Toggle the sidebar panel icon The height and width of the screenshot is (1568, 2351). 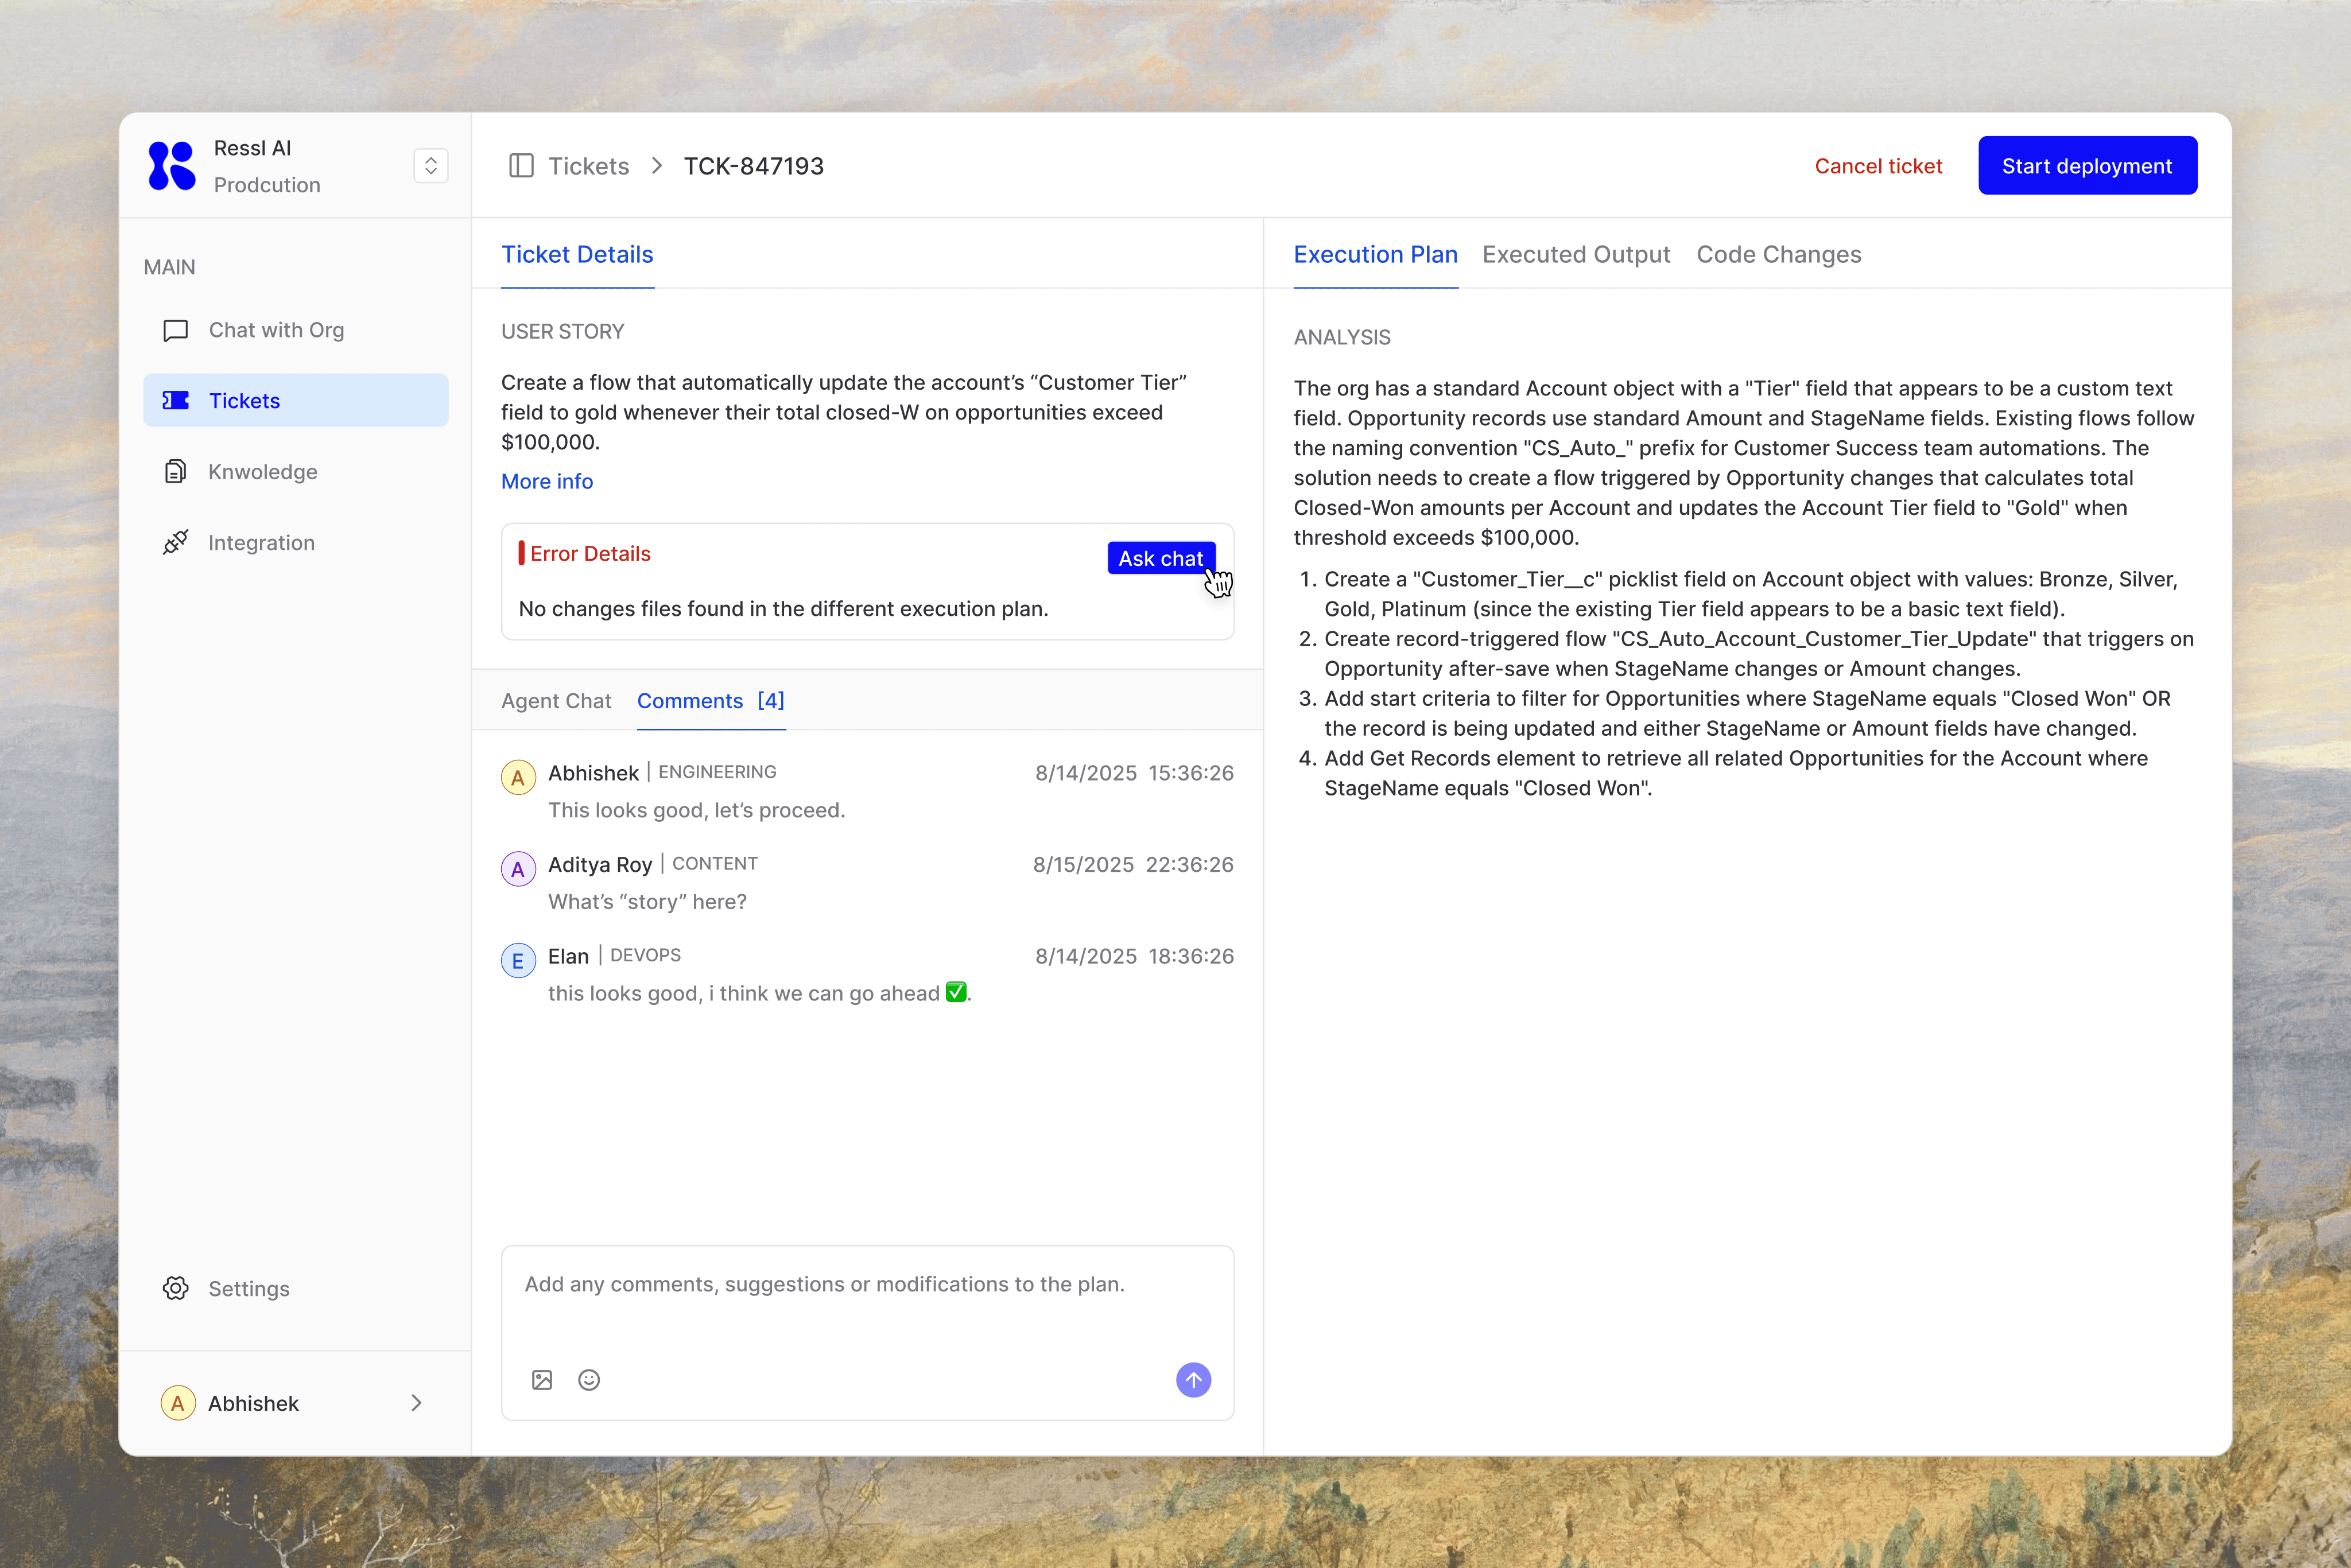pyautogui.click(x=521, y=166)
